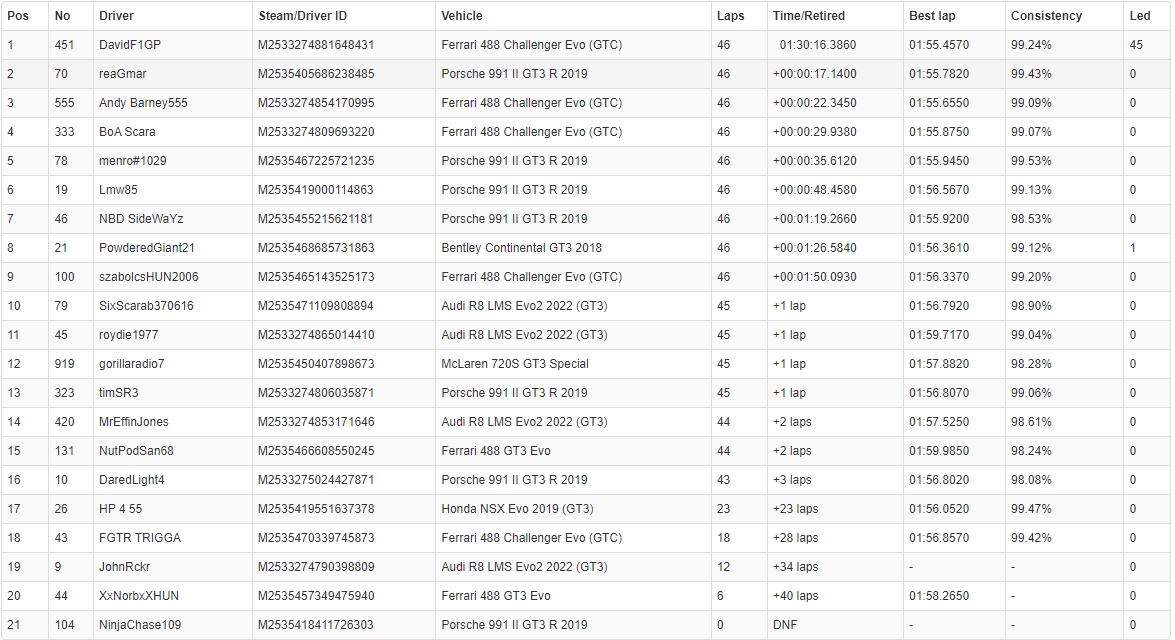Click car number 451
The width and height of the screenshot is (1175, 640).
point(64,45)
